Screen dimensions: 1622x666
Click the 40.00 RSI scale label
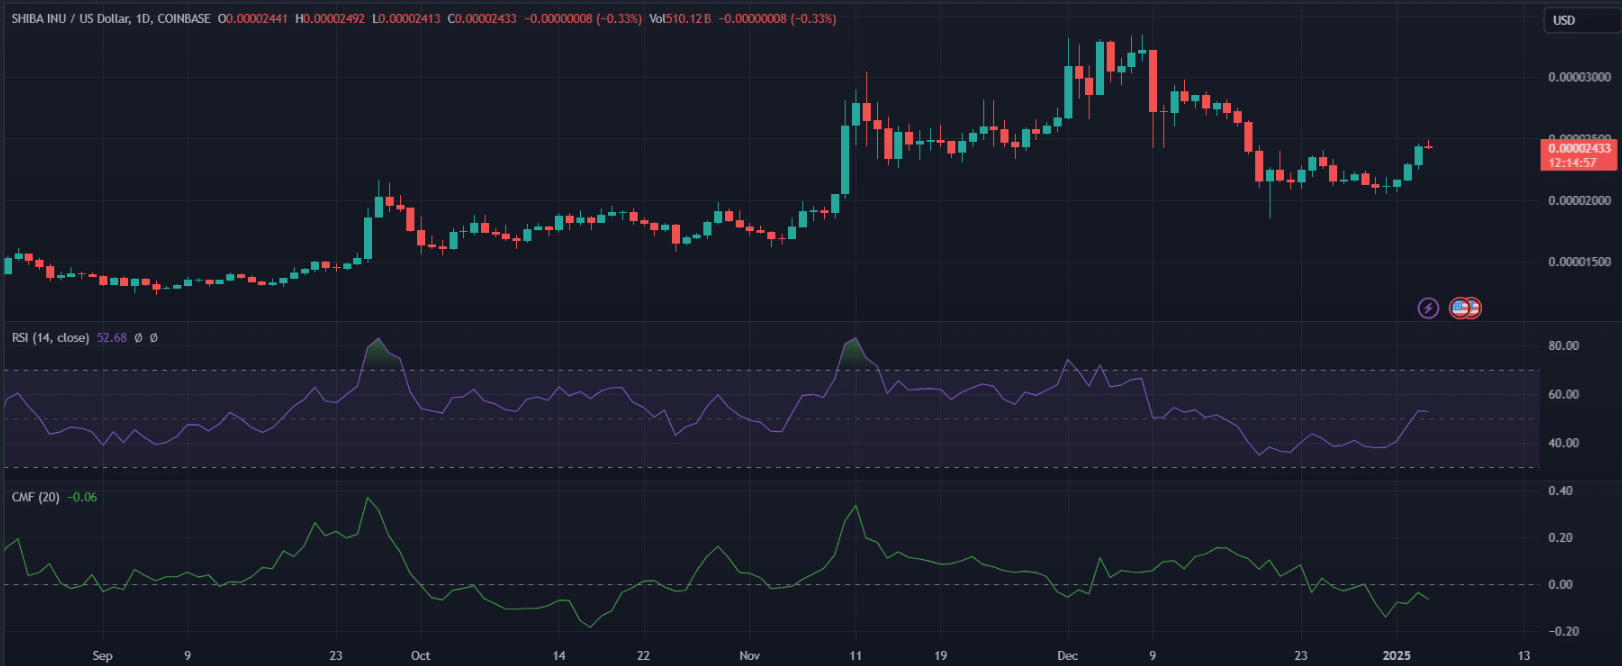coord(1563,443)
